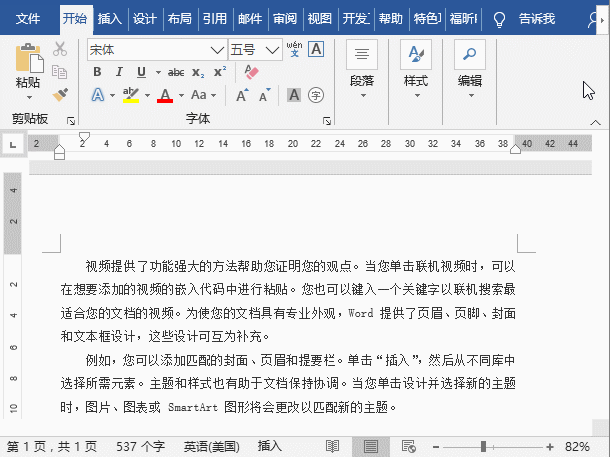Apply red font color
Viewport: 610px width, 457px height.
[165, 95]
